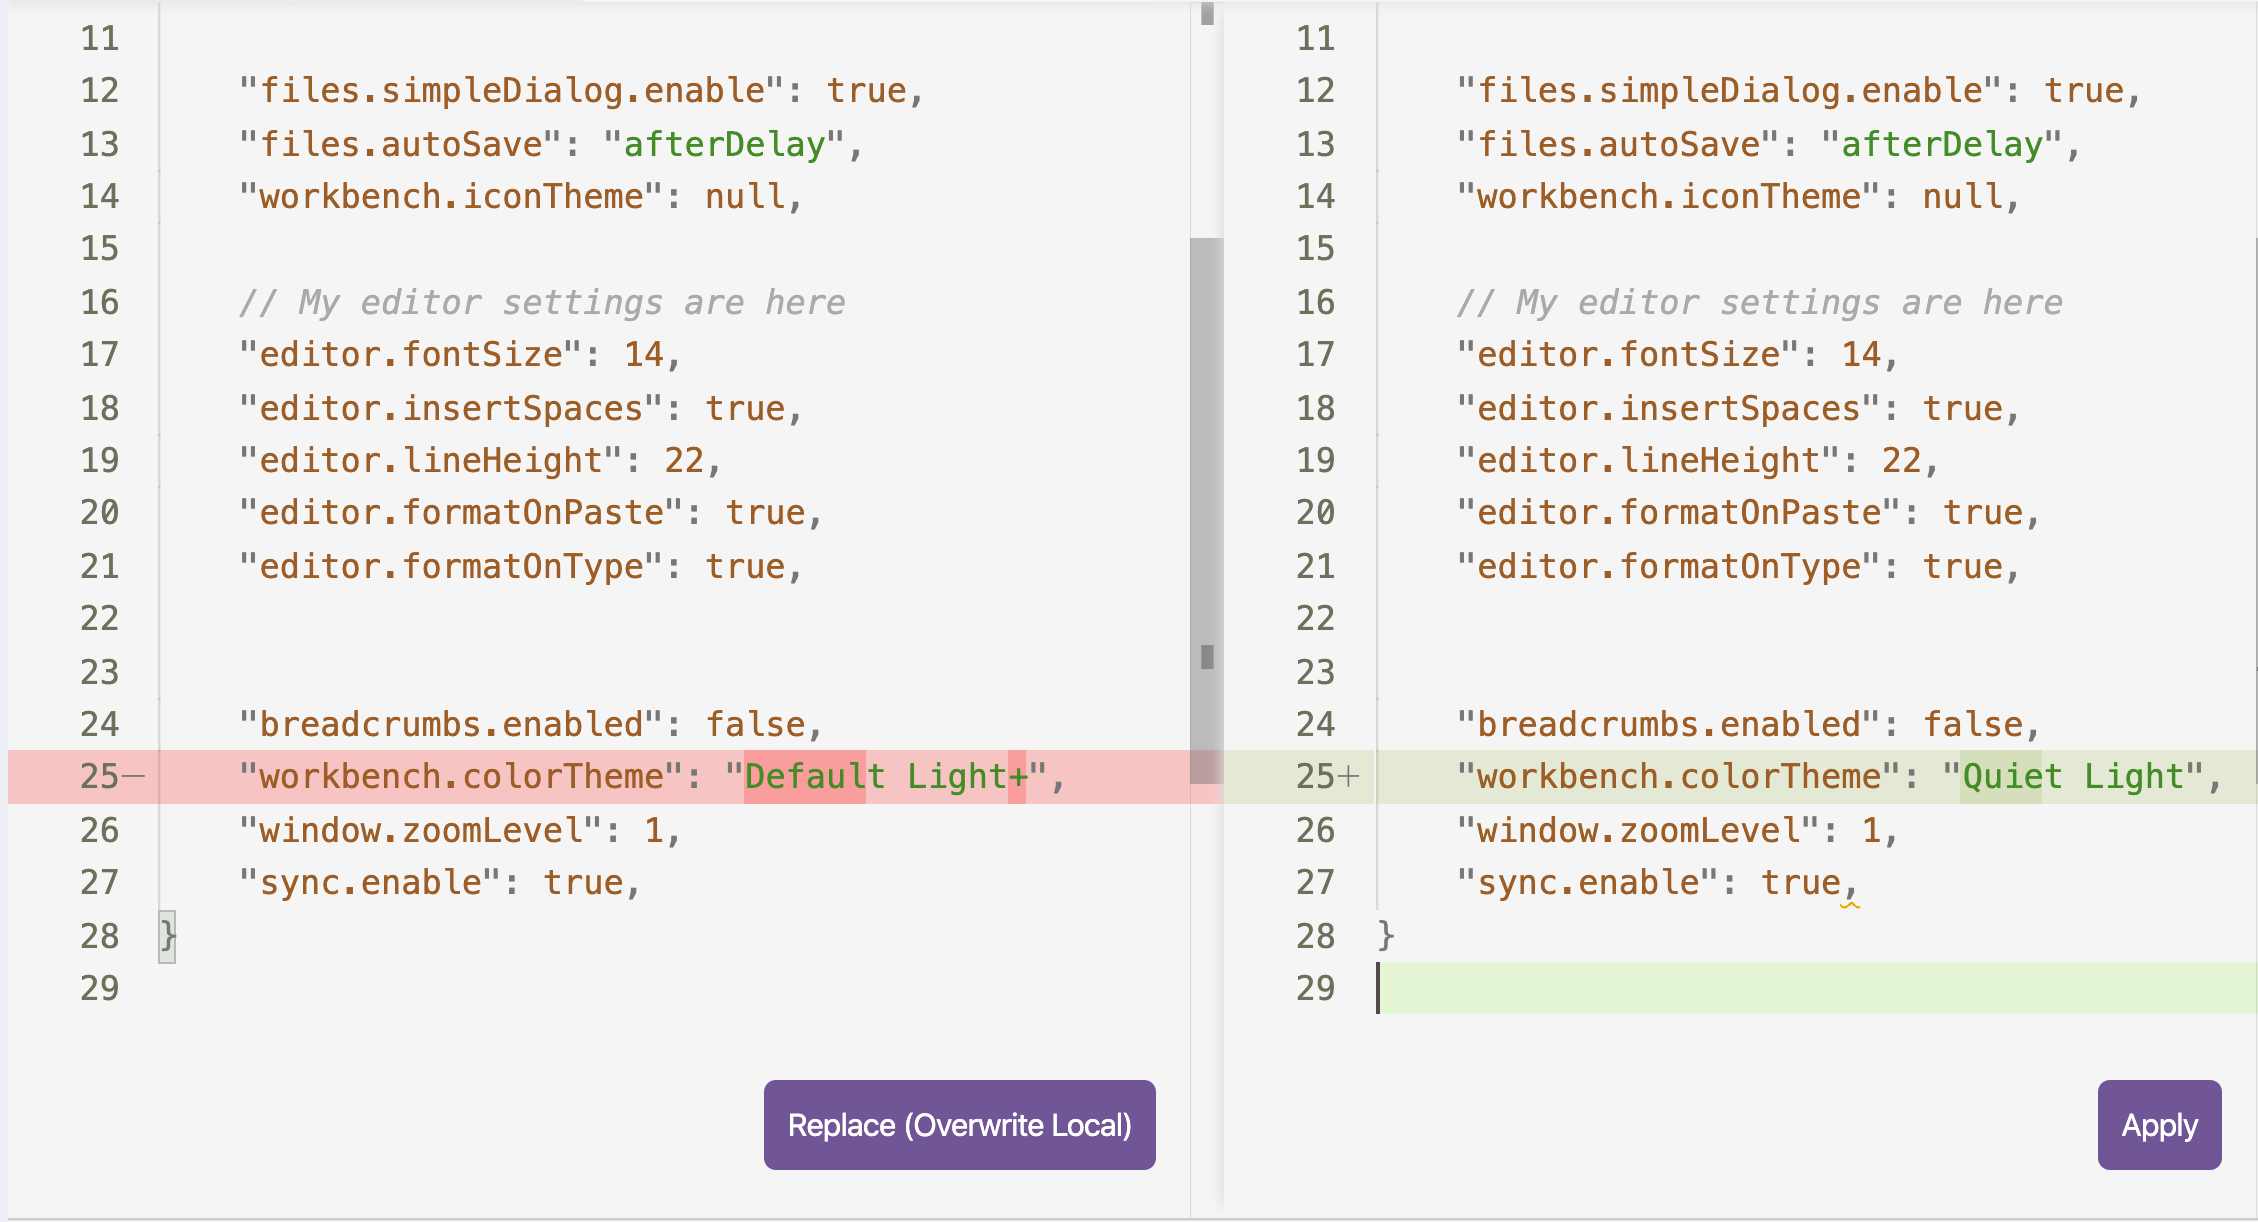The width and height of the screenshot is (2258, 1222).
Task: Click the Apply button
Action: pyautogui.click(x=2158, y=1124)
